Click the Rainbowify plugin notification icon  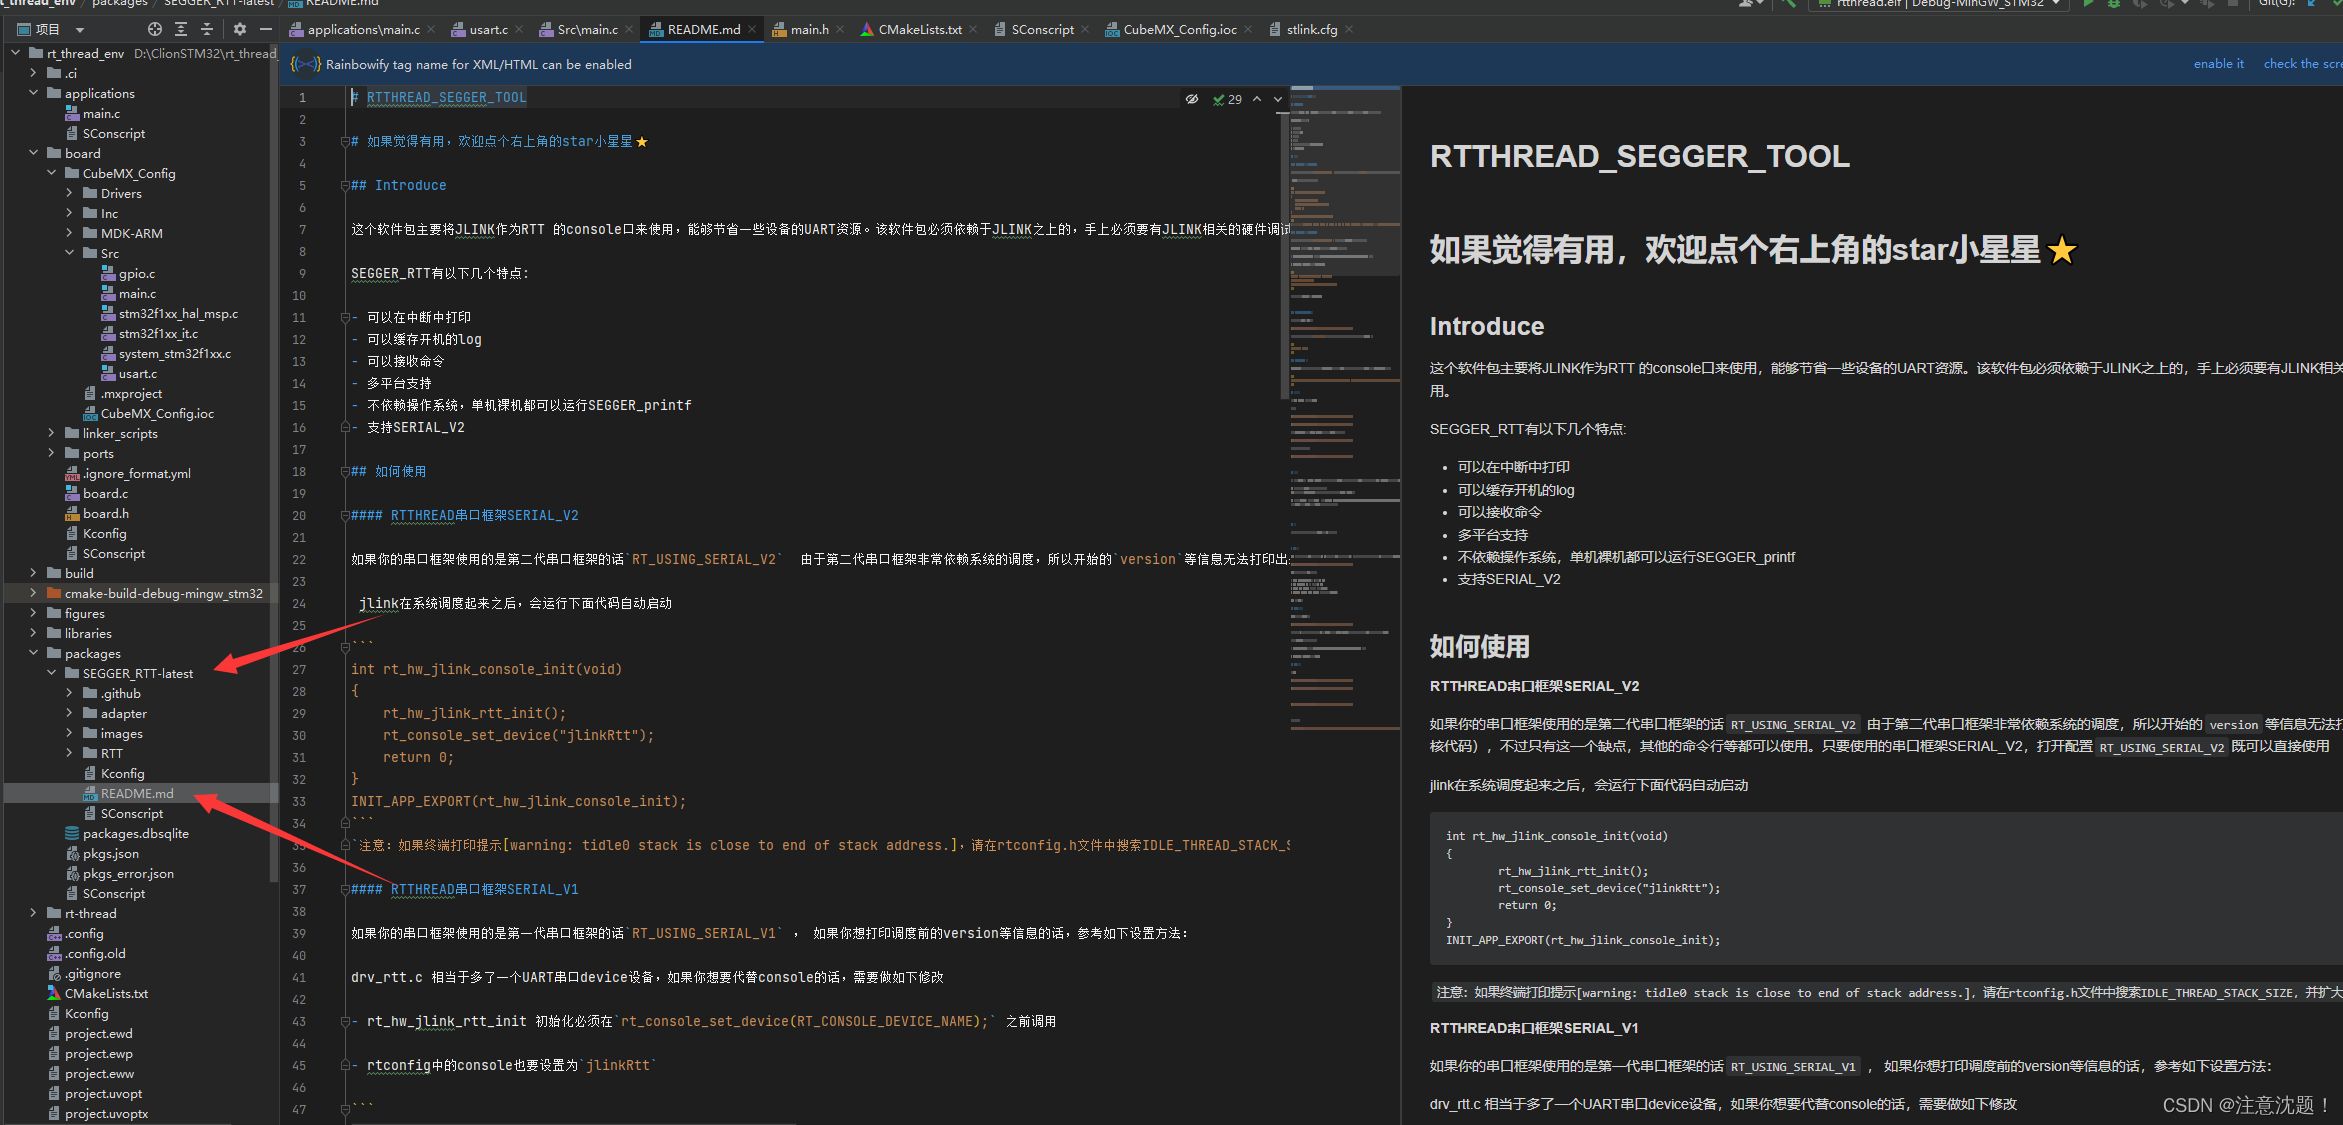click(x=305, y=64)
